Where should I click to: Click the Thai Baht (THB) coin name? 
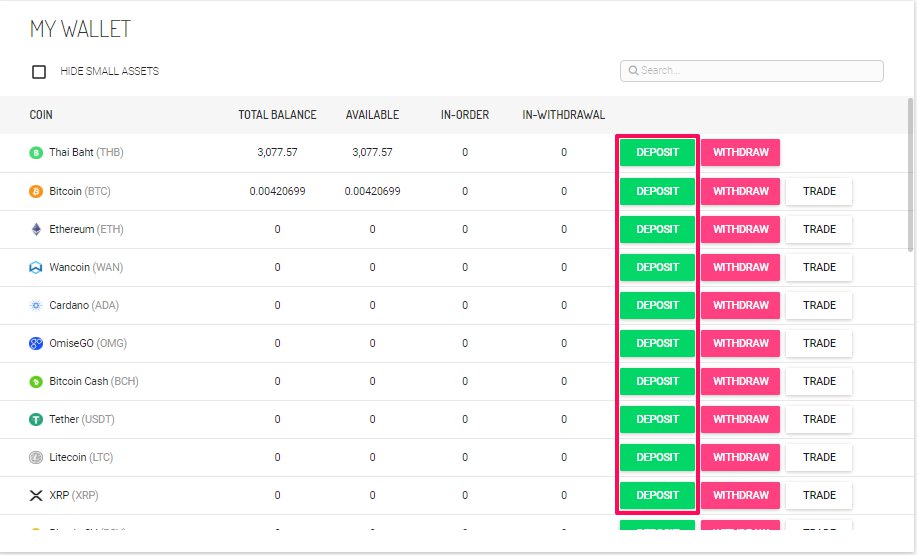86,152
